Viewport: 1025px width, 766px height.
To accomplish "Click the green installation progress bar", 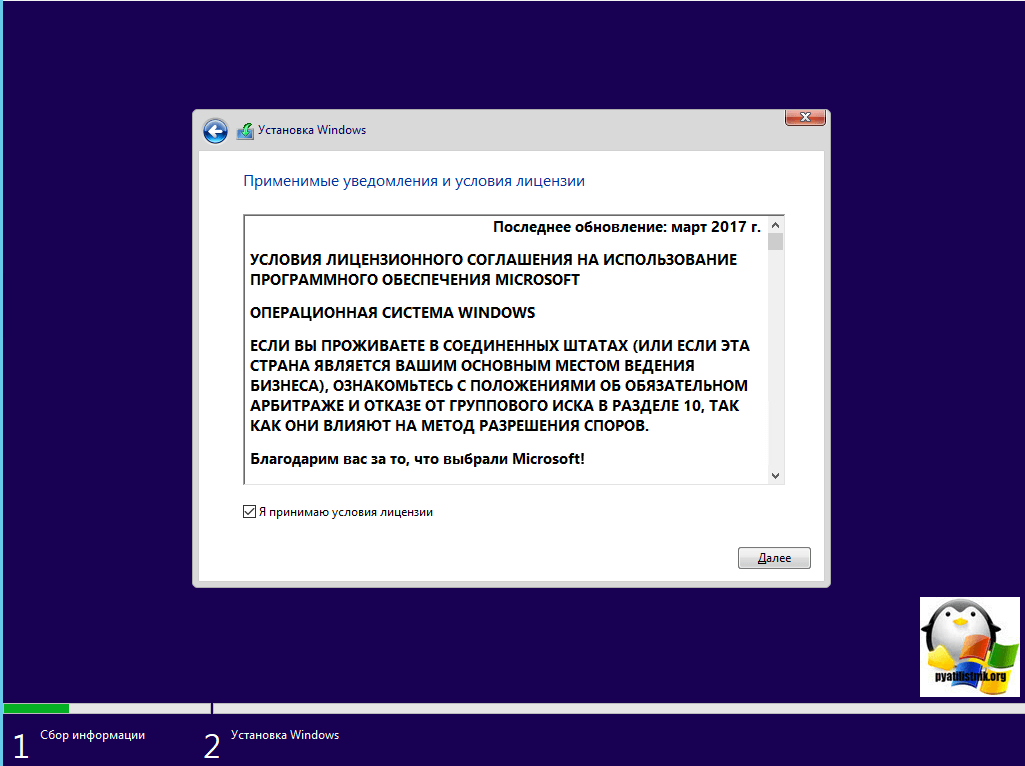I will (x=36, y=708).
